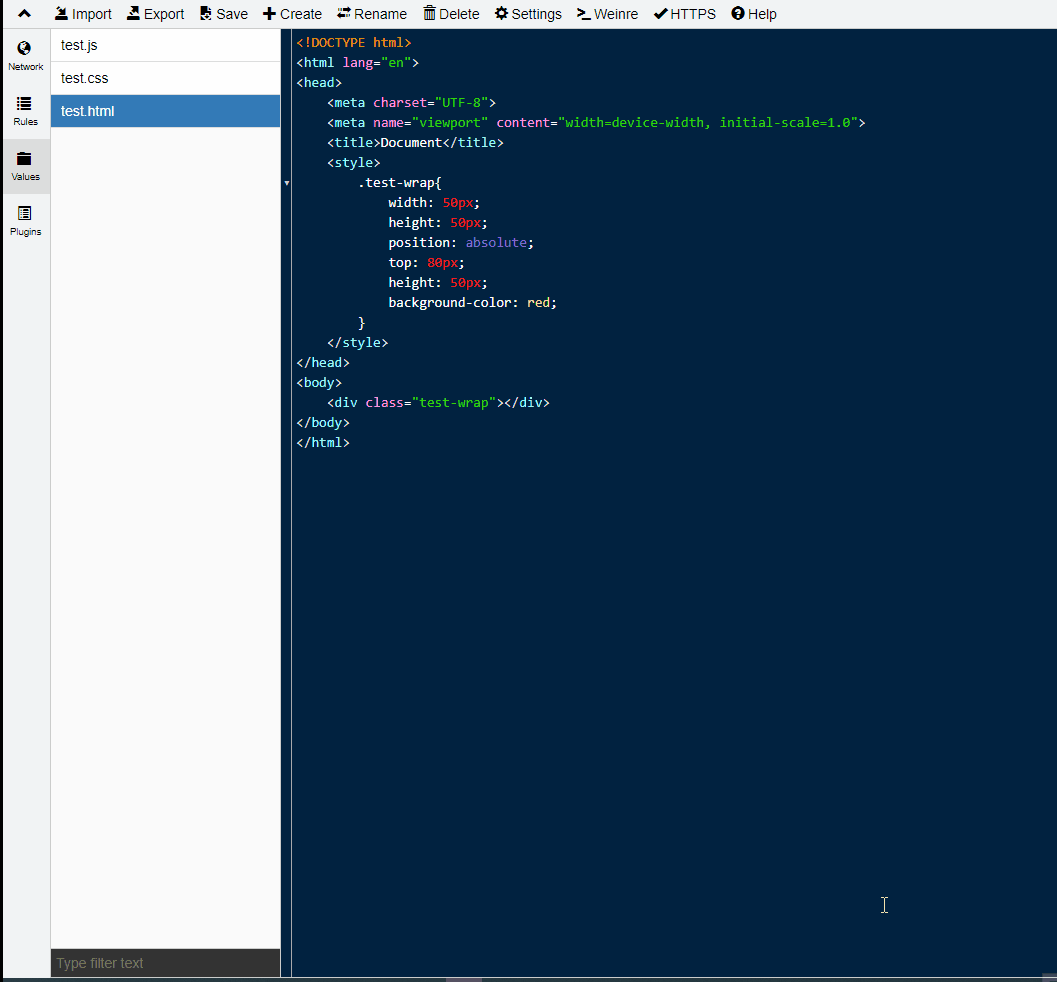Click the title Document line in the editor

click(x=415, y=142)
